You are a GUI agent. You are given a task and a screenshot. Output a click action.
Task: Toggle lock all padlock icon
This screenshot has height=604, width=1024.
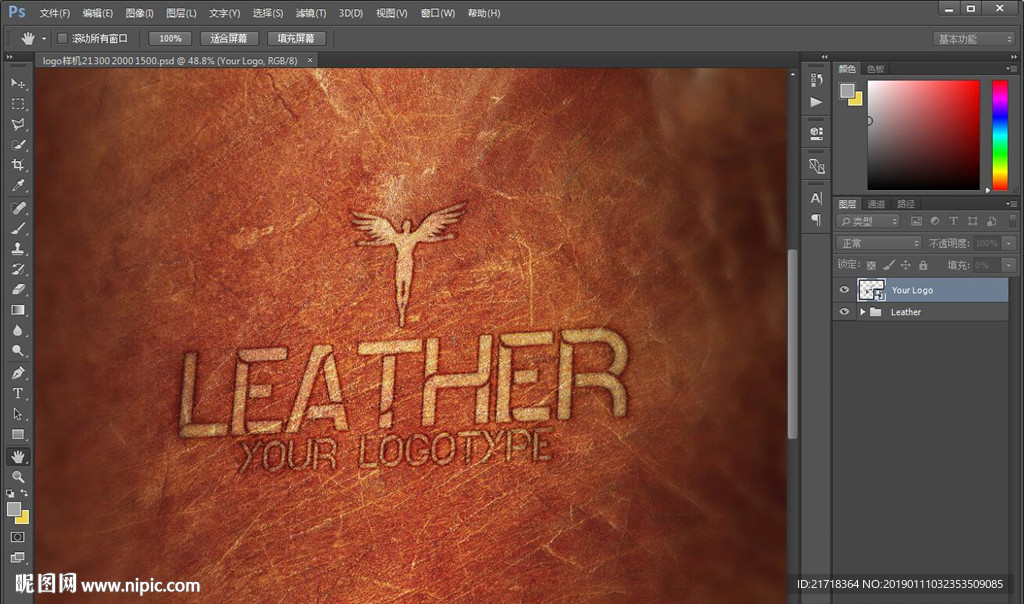[923, 265]
